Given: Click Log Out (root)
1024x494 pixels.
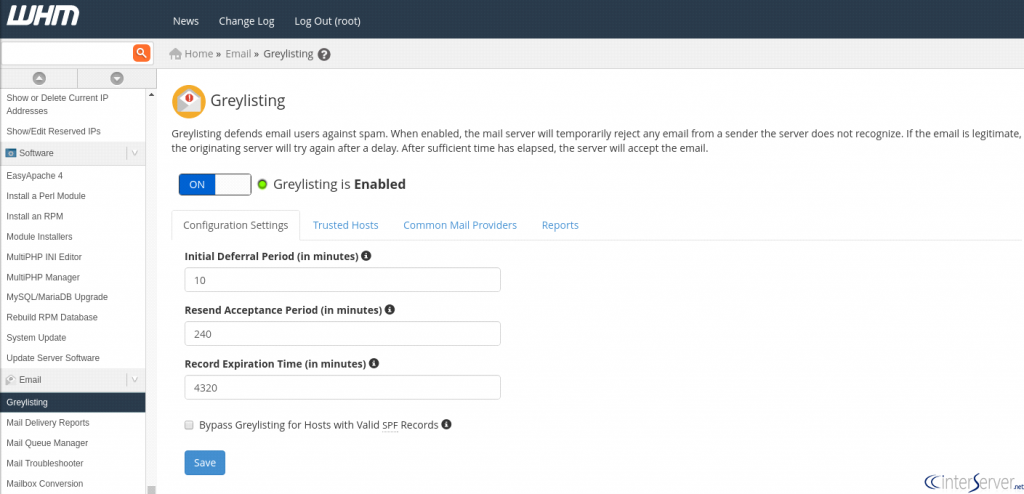Looking at the screenshot, I should 327,21.
